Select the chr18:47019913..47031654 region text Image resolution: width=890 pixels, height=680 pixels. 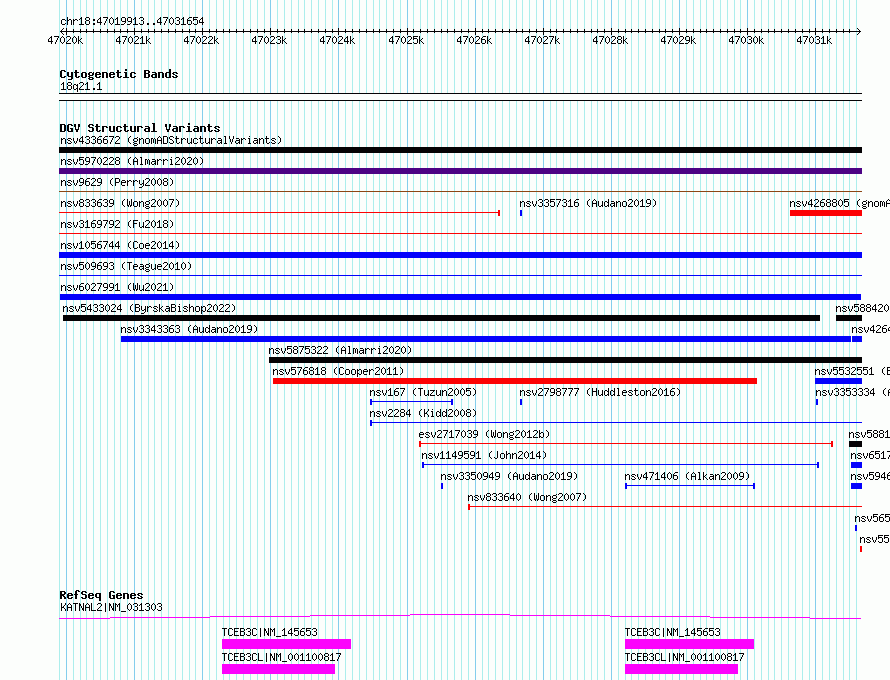pos(132,22)
